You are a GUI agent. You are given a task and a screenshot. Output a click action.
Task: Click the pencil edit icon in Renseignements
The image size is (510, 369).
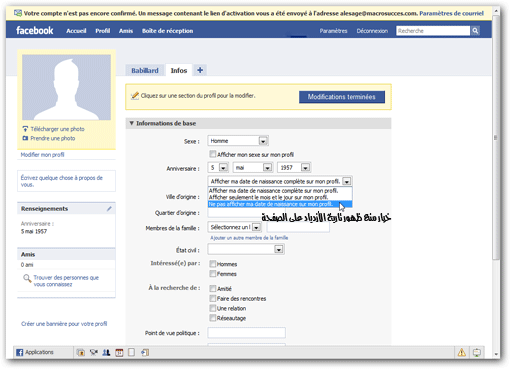109,209
